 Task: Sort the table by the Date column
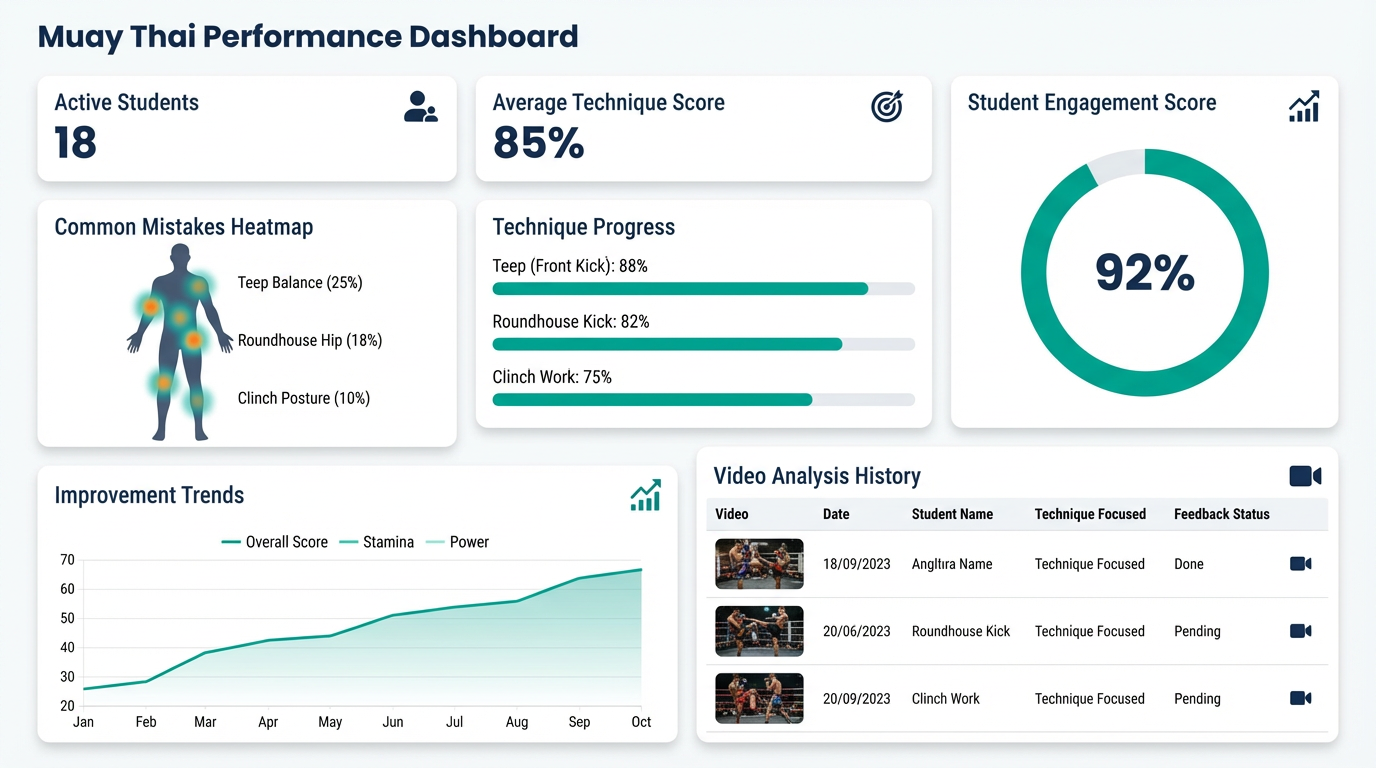(x=835, y=514)
